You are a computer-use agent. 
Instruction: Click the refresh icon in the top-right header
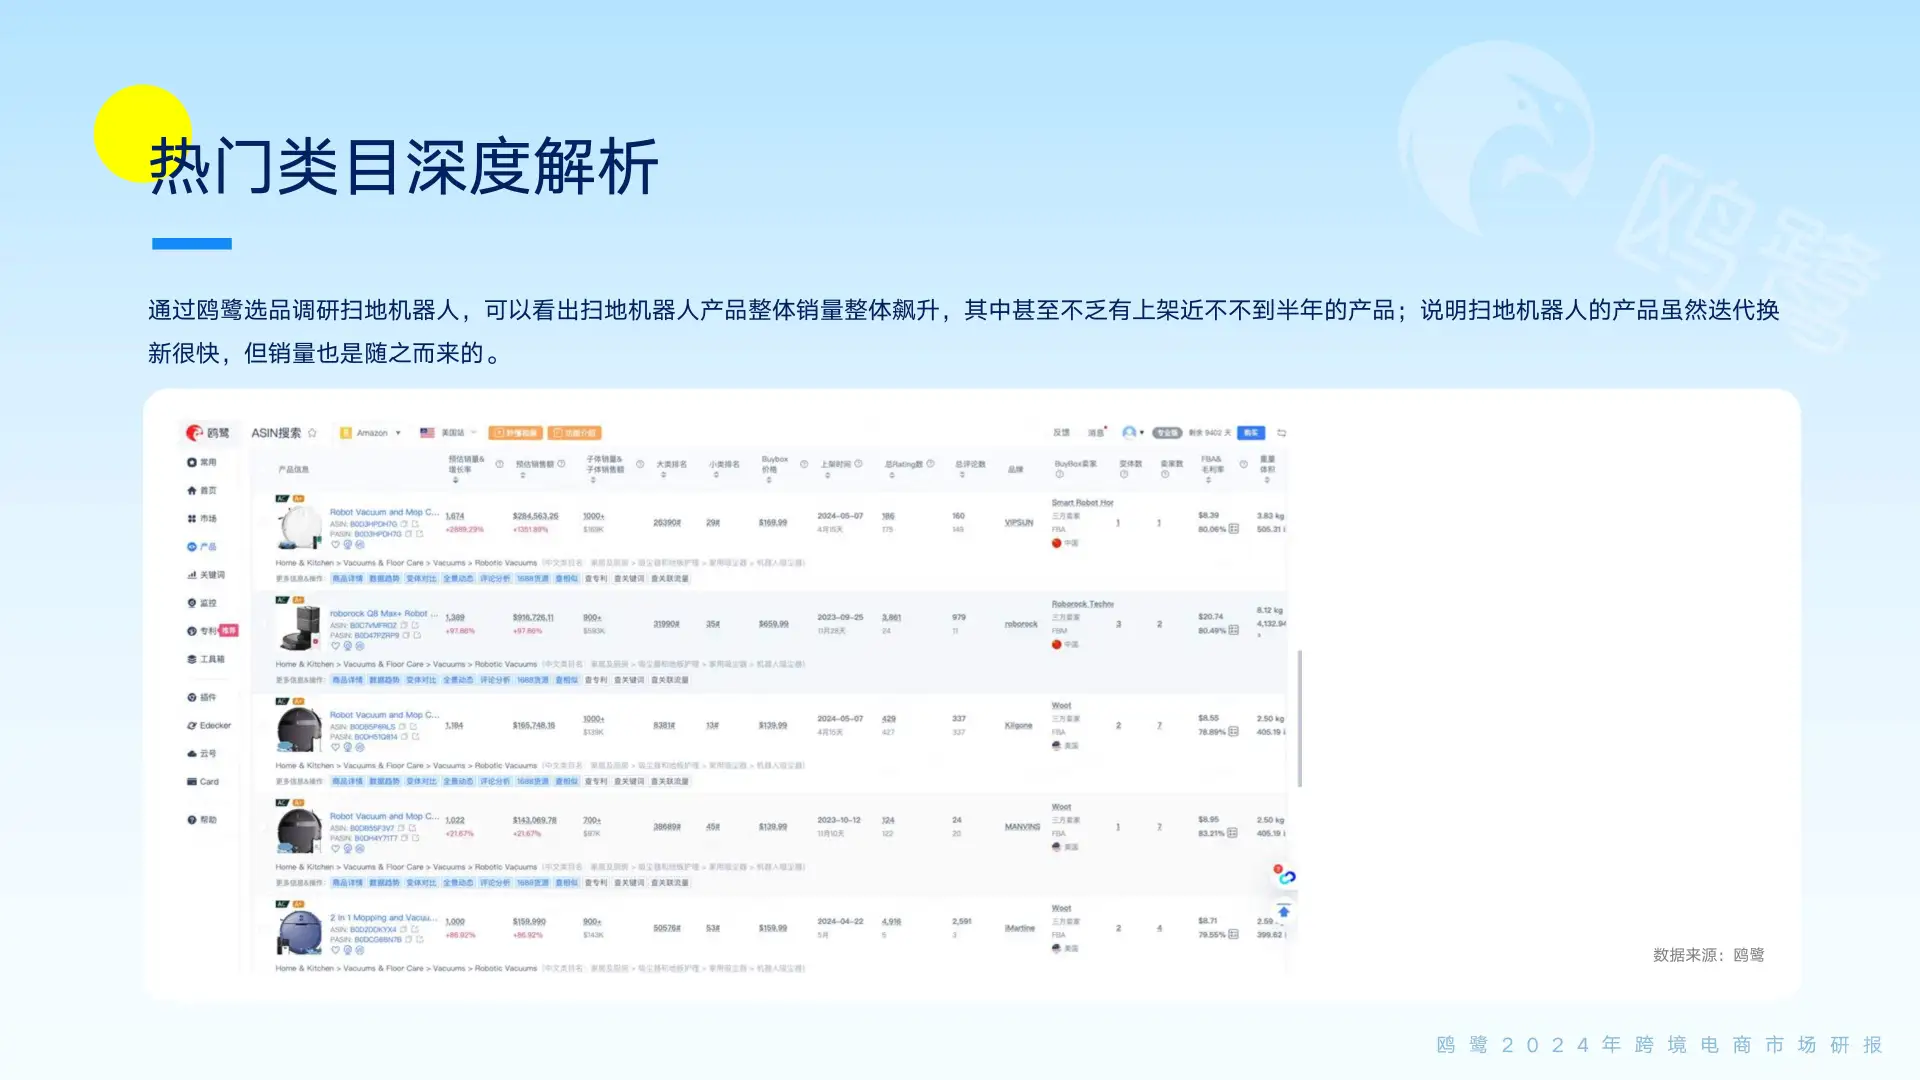pos(1282,433)
